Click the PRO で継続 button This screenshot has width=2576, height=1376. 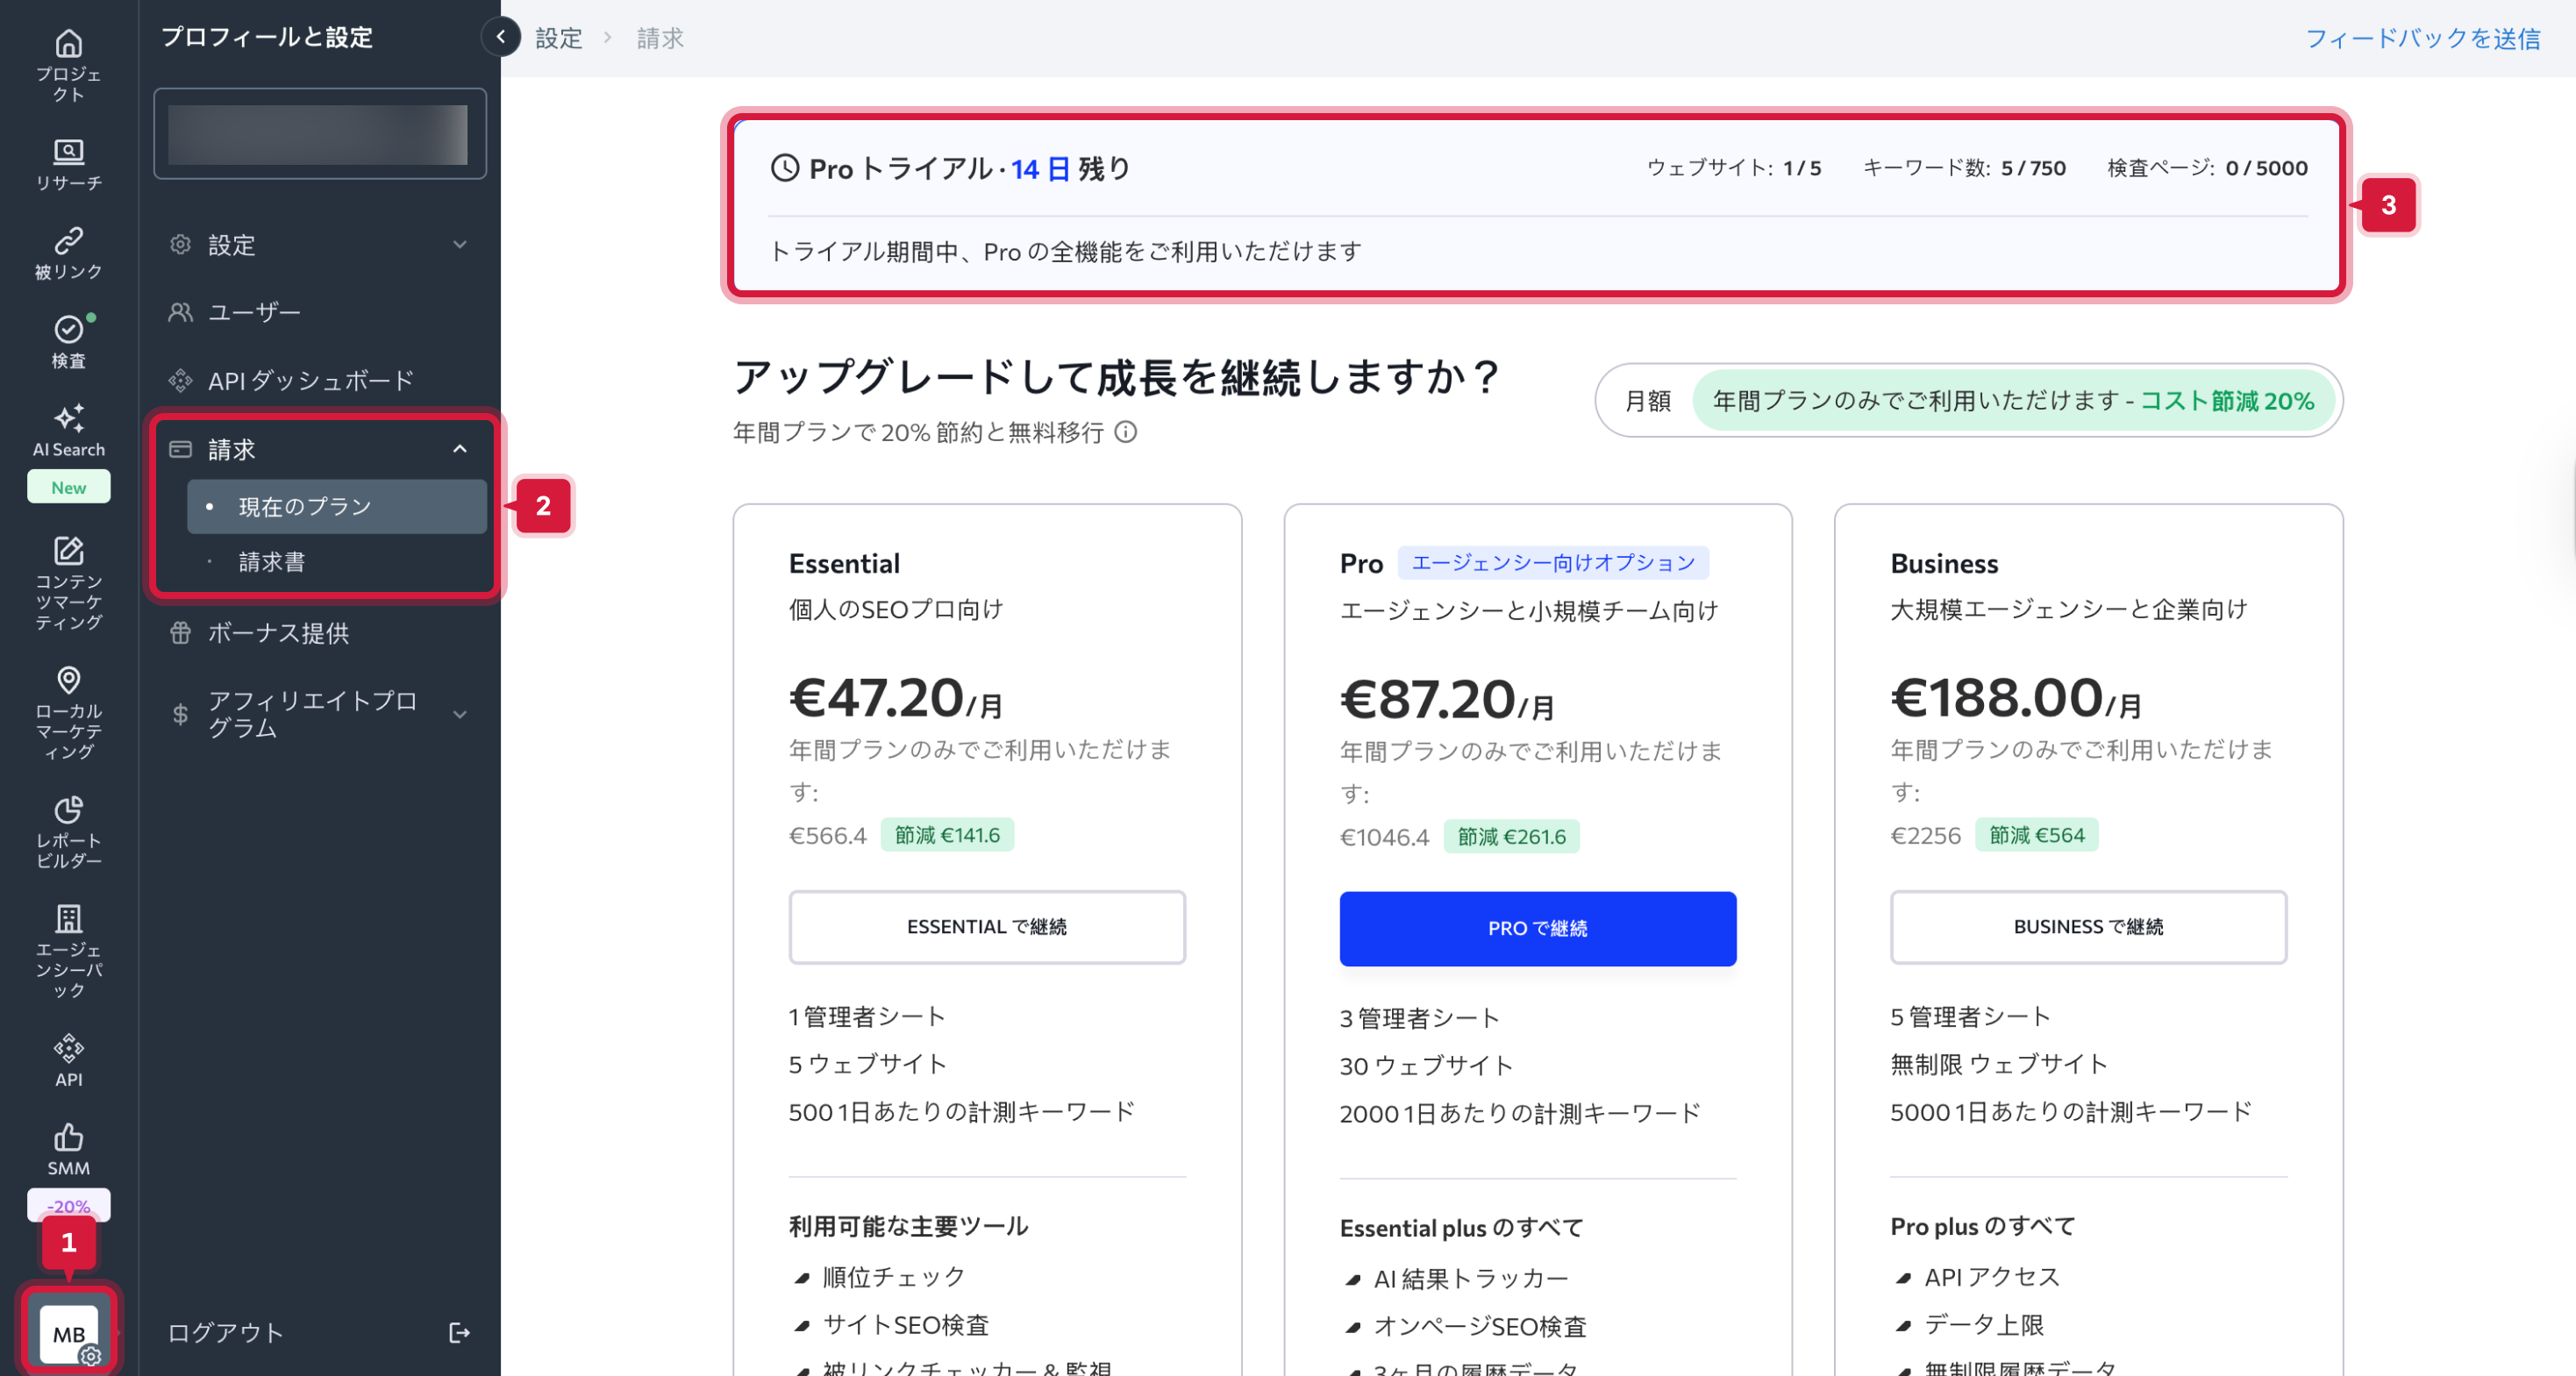pos(1537,928)
